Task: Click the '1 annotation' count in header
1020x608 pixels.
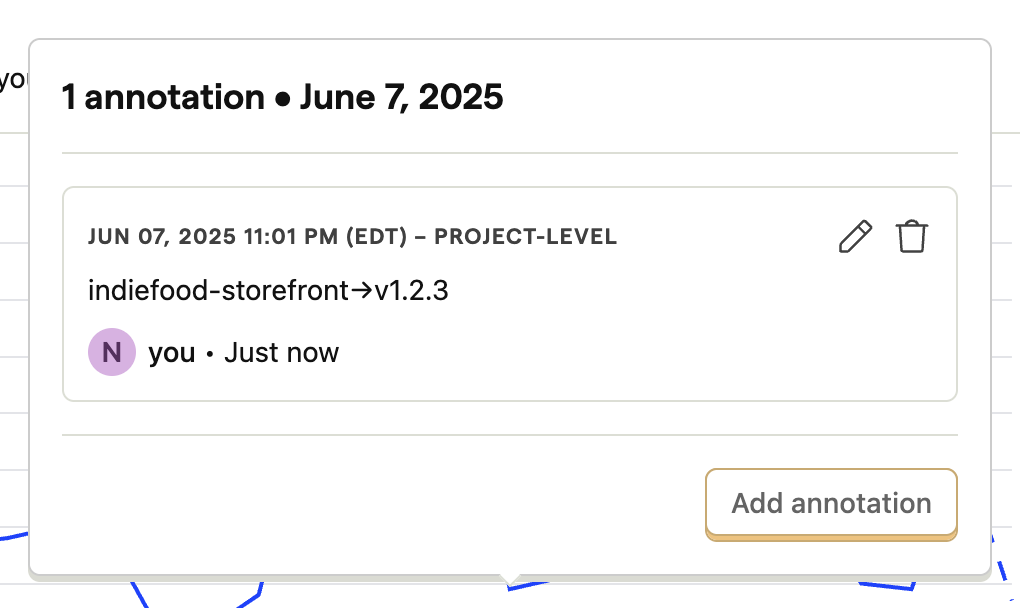Action: [163, 98]
